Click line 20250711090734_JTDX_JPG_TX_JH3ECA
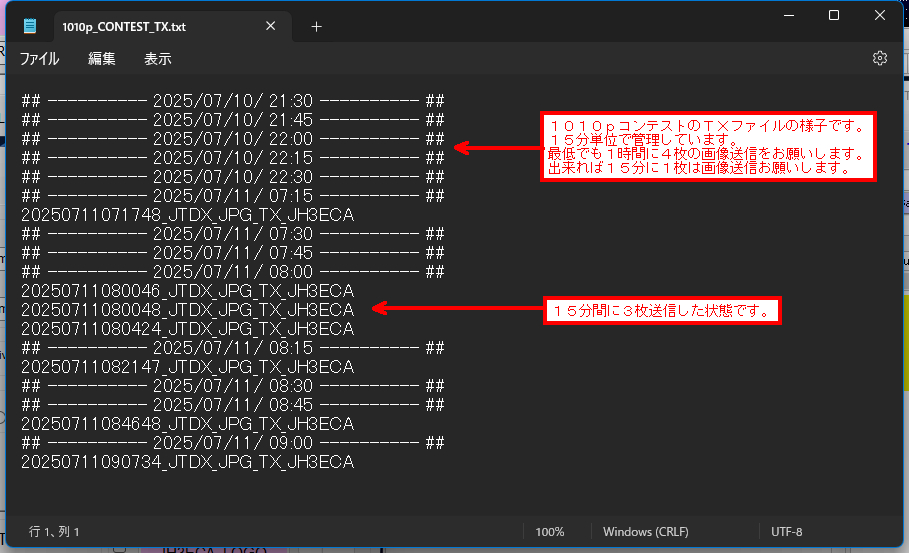This screenshot has width=909, height=553. click(x=187, y=462)
